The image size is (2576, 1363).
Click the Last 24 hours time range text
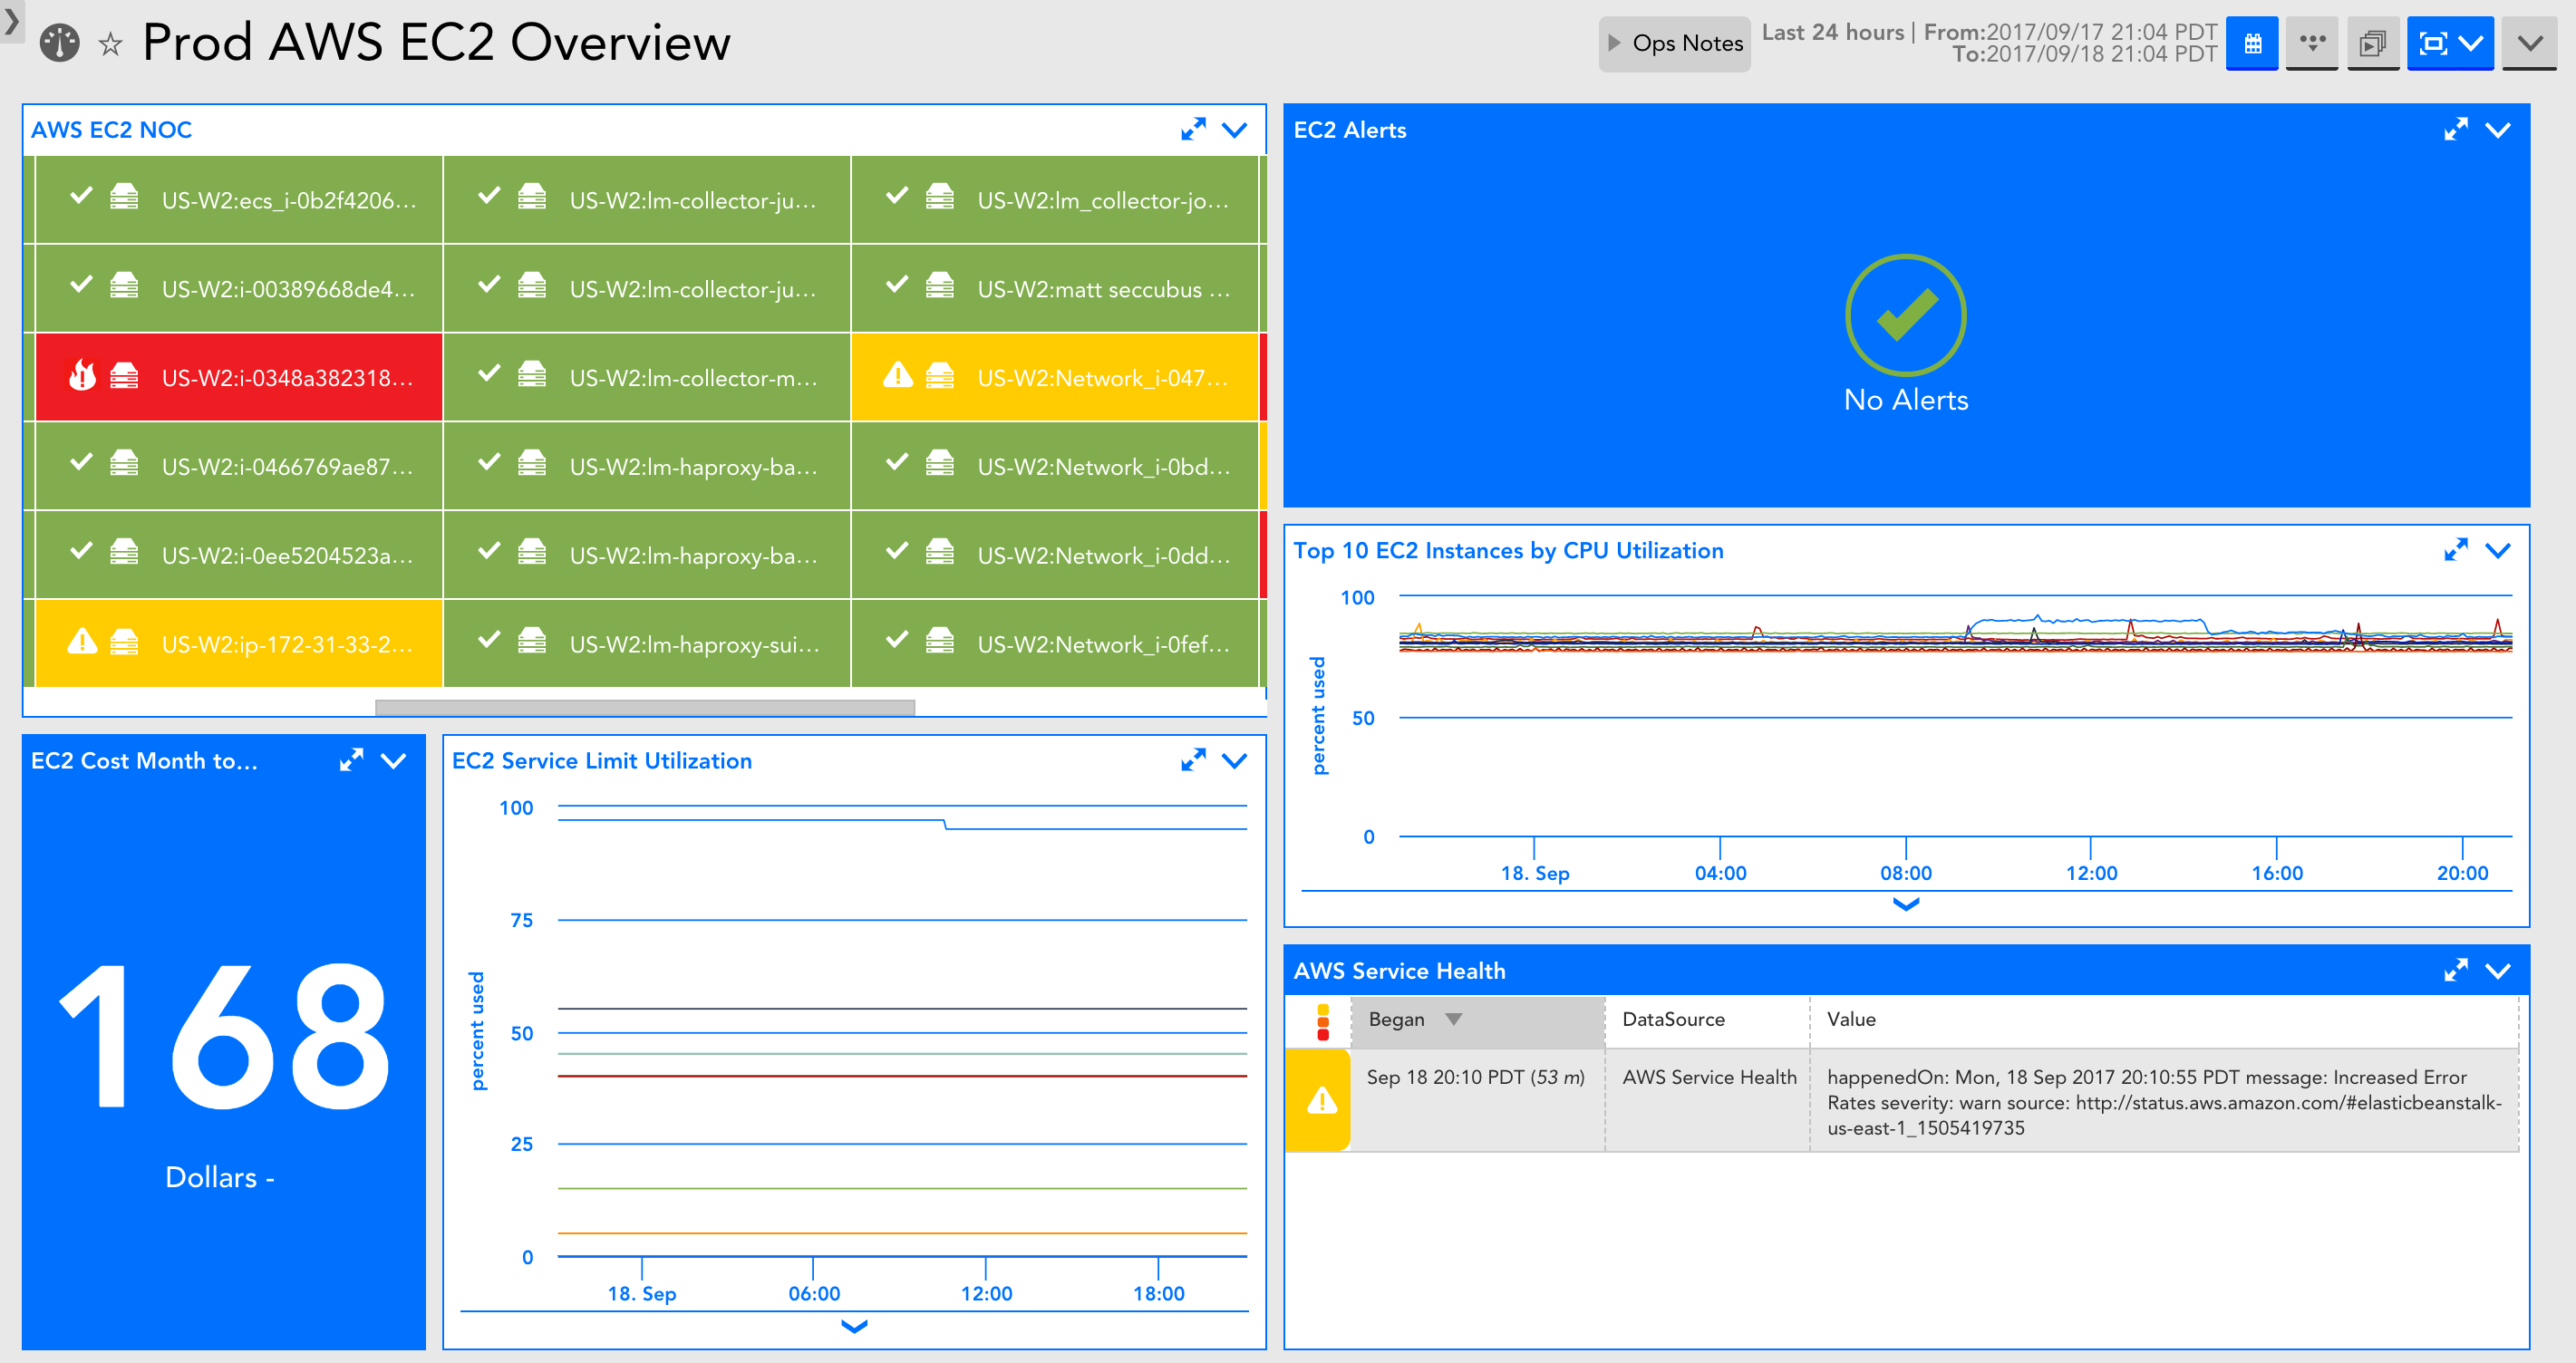[x=1832, y=32]
